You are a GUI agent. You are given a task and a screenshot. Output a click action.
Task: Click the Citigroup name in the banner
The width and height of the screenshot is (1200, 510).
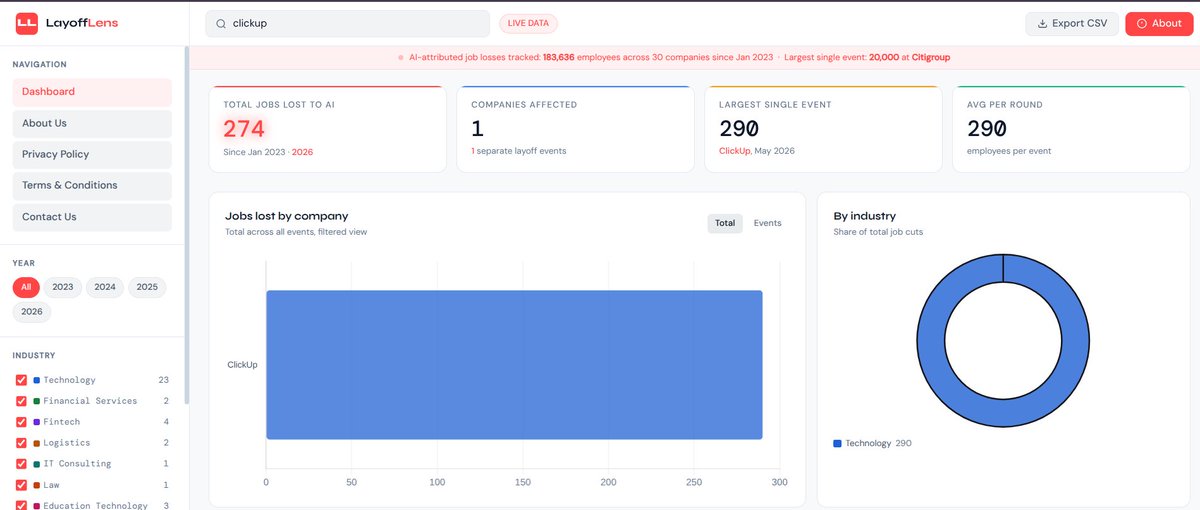(x=931, y=58)
